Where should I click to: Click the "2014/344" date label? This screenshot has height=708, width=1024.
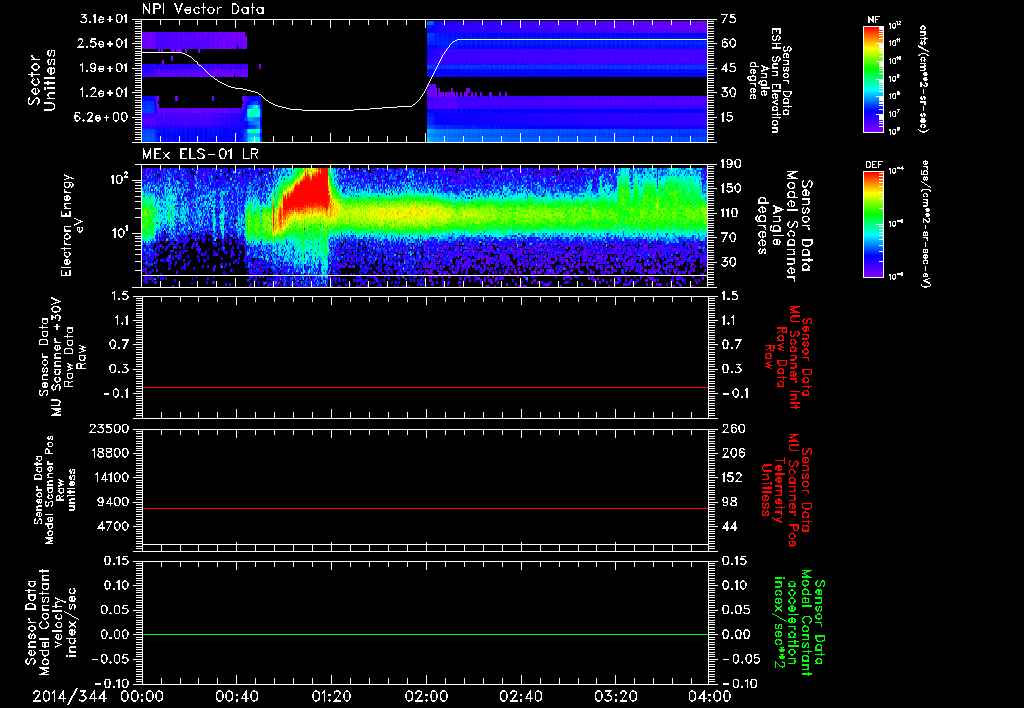click(x=69, y=696)
